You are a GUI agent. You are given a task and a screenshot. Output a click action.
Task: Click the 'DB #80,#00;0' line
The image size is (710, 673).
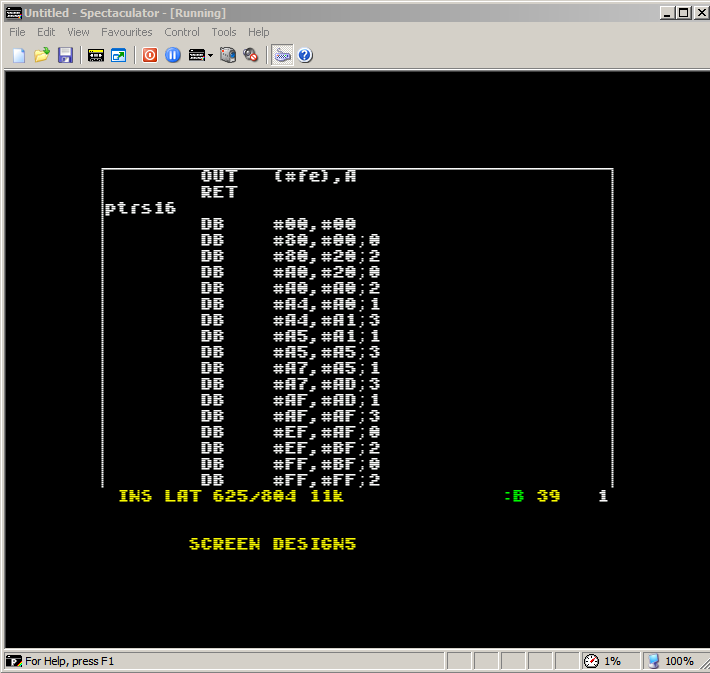(x=290, y=240)
